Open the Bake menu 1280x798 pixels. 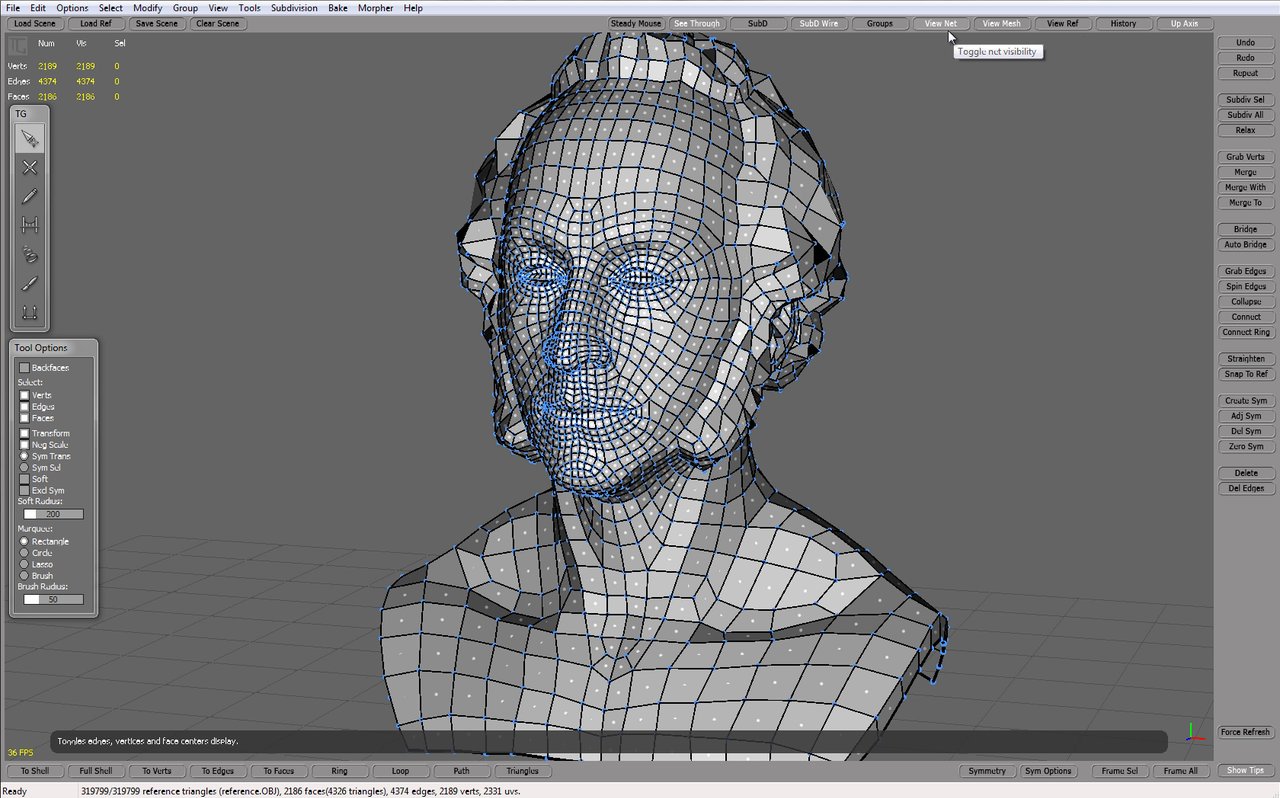pyautogui.click(x=338, y=8)
